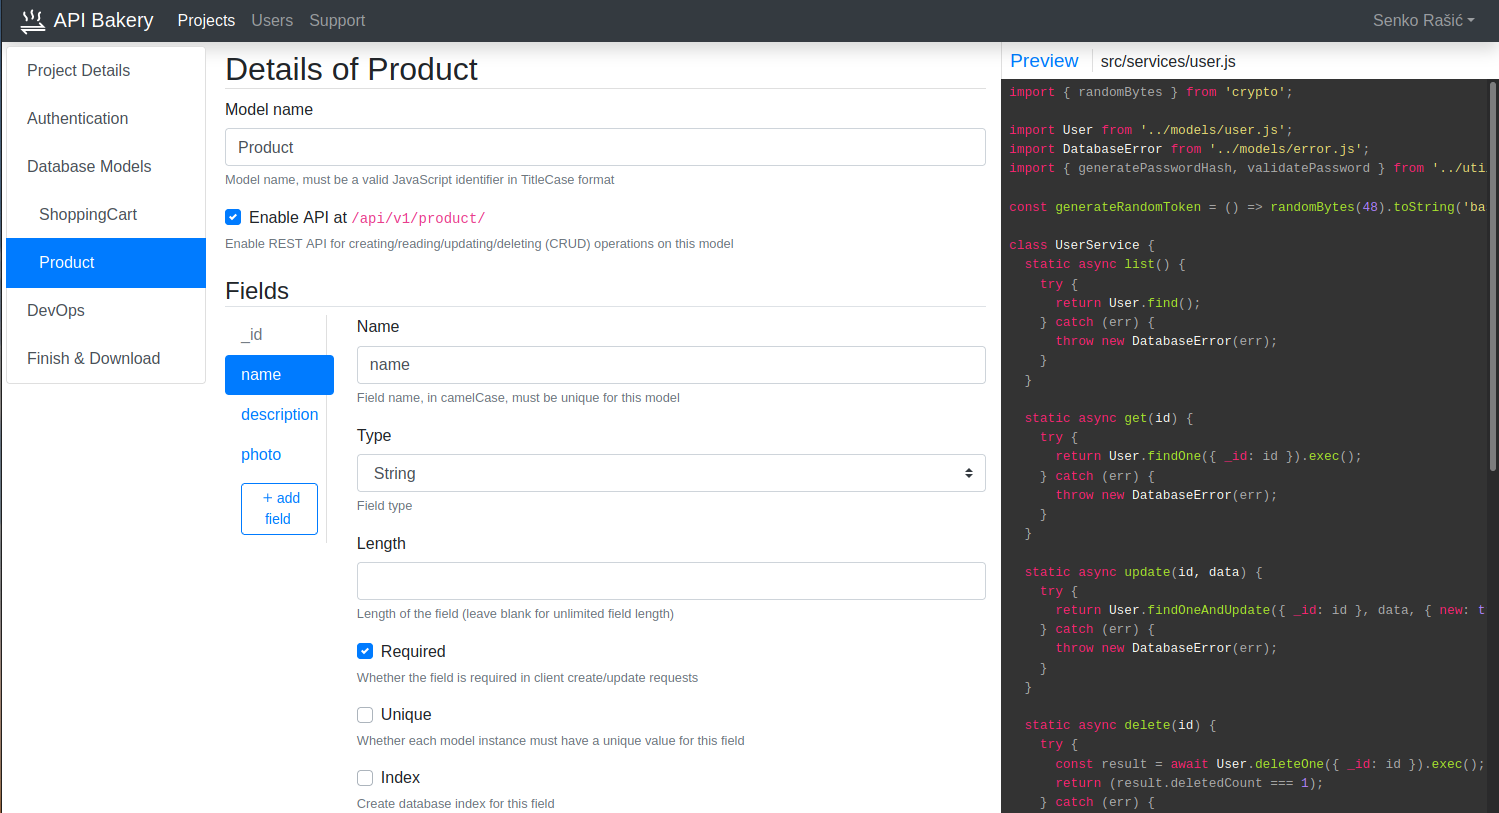Image resolution: width=1499 pixels, height=813 pixels.
Task: Select the photo field
Action: [279, 454]
